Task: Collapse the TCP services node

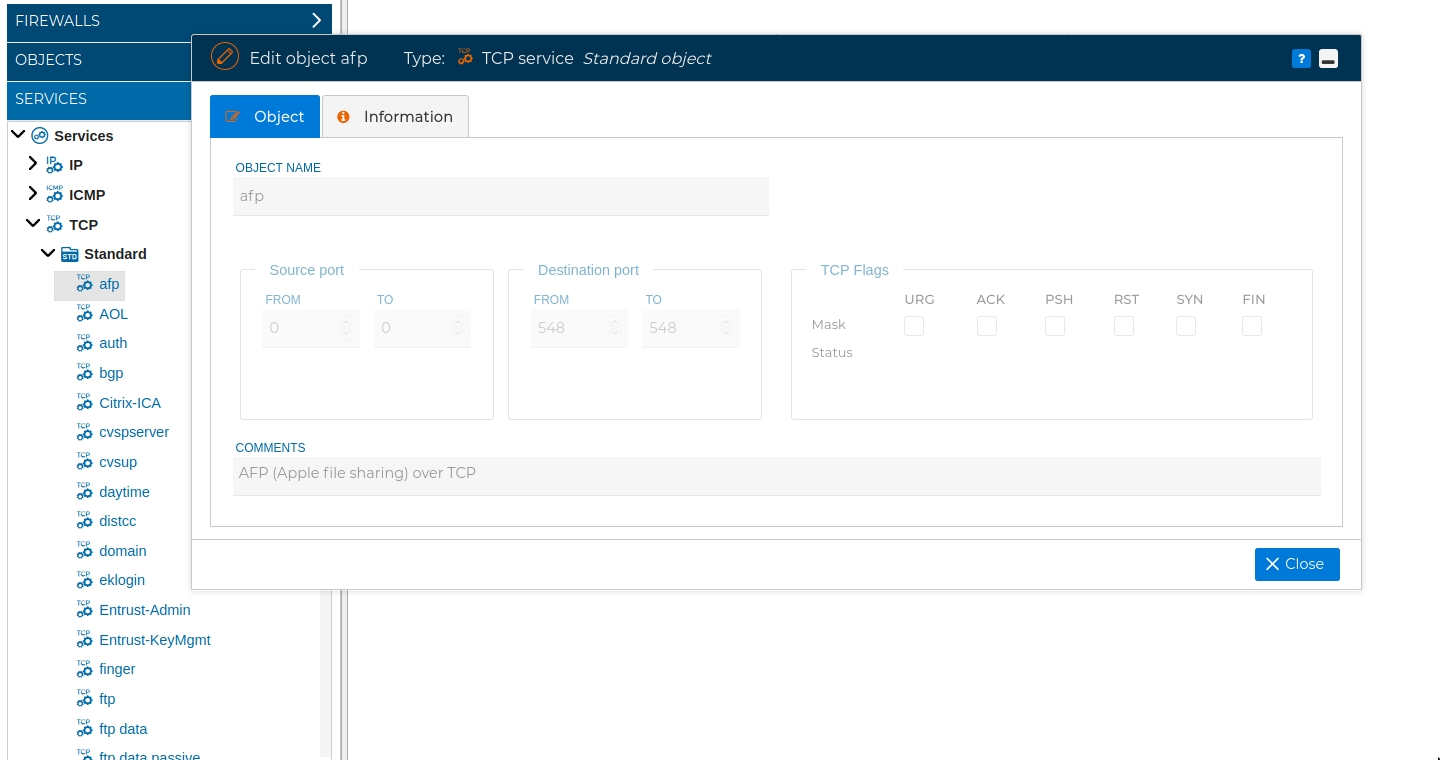Action: (33, 223)
